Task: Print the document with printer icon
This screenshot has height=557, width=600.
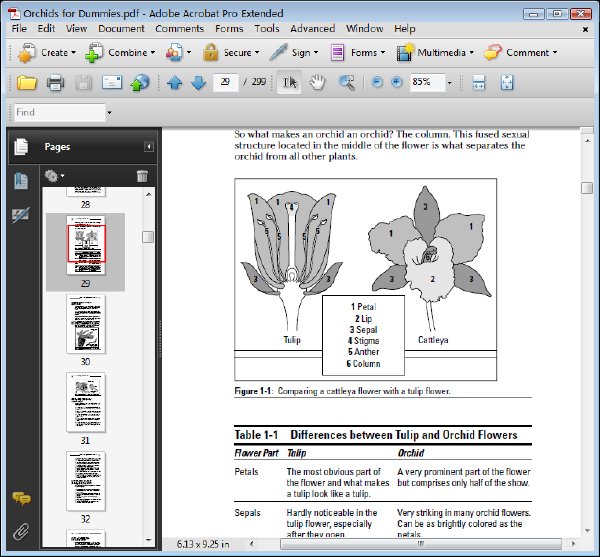Action: (55, 83)
